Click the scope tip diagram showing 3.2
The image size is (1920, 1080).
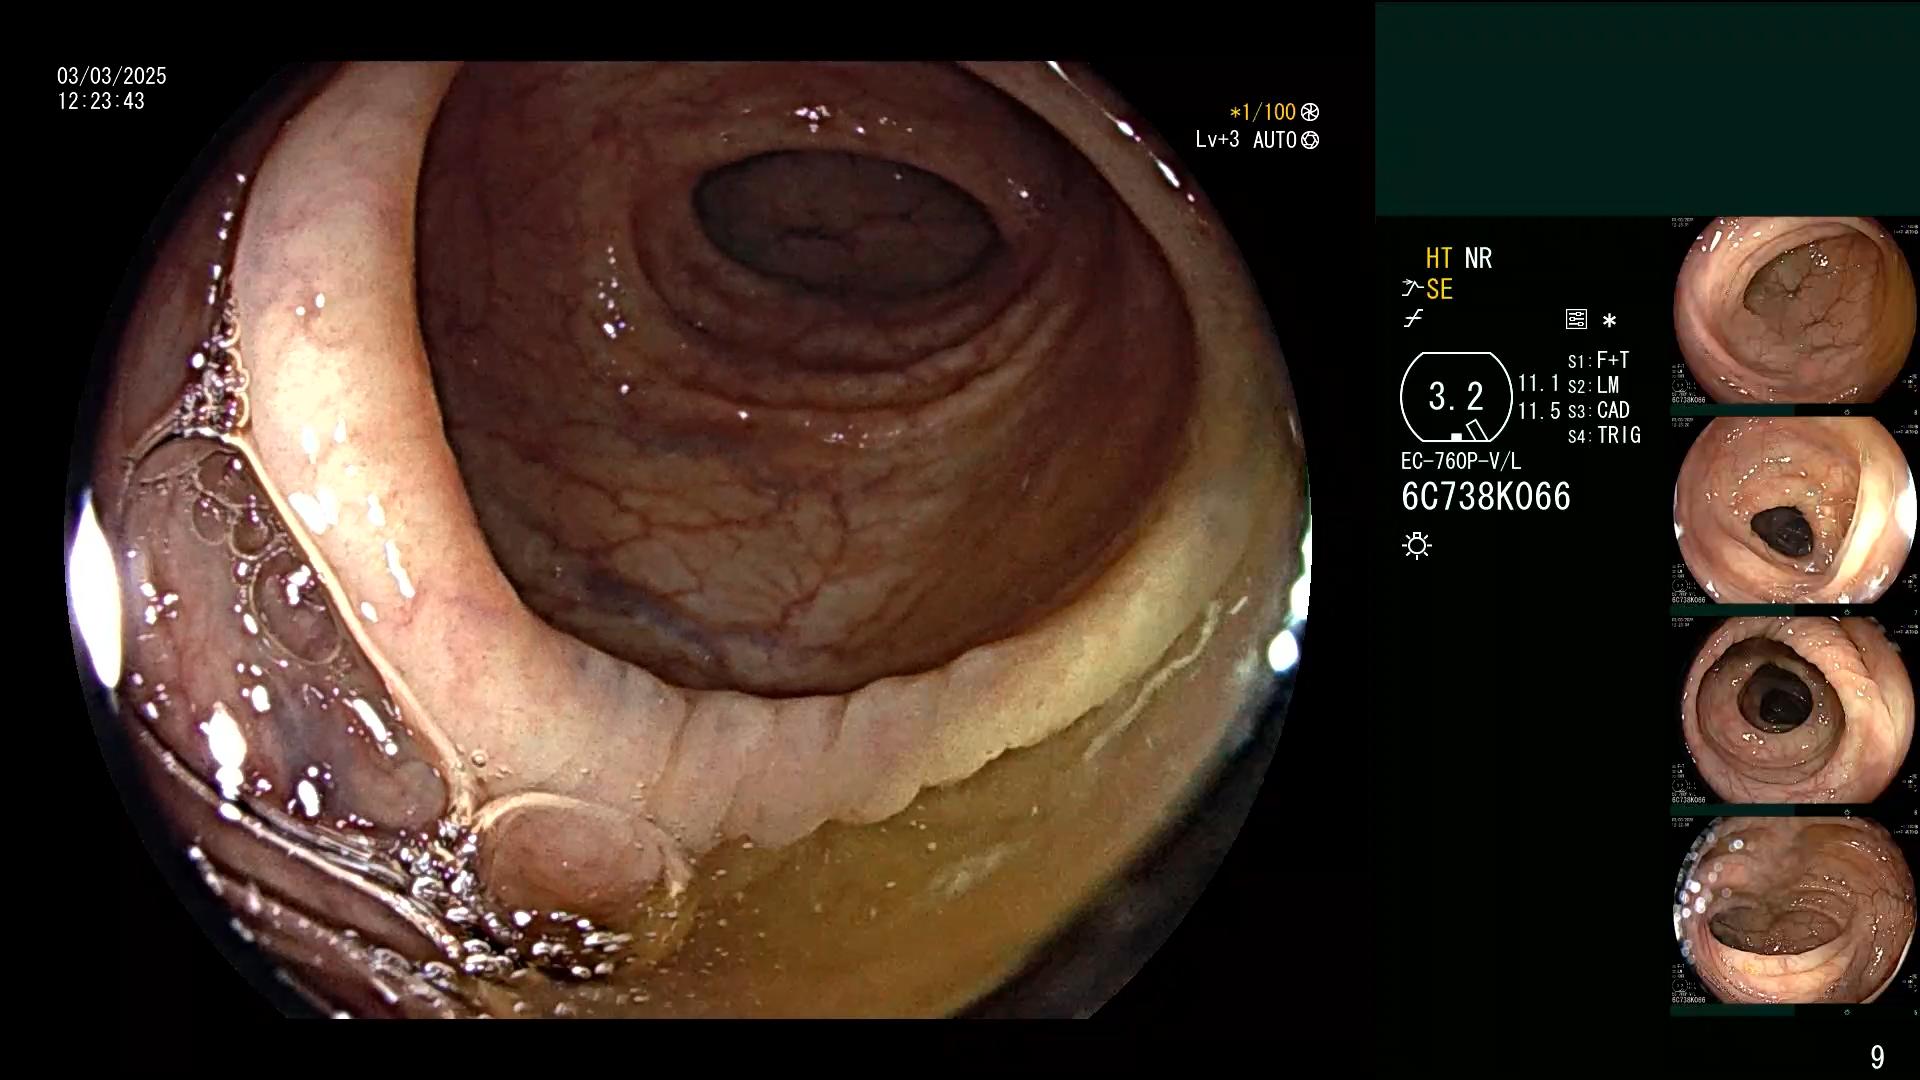(x=1456, y=397)
